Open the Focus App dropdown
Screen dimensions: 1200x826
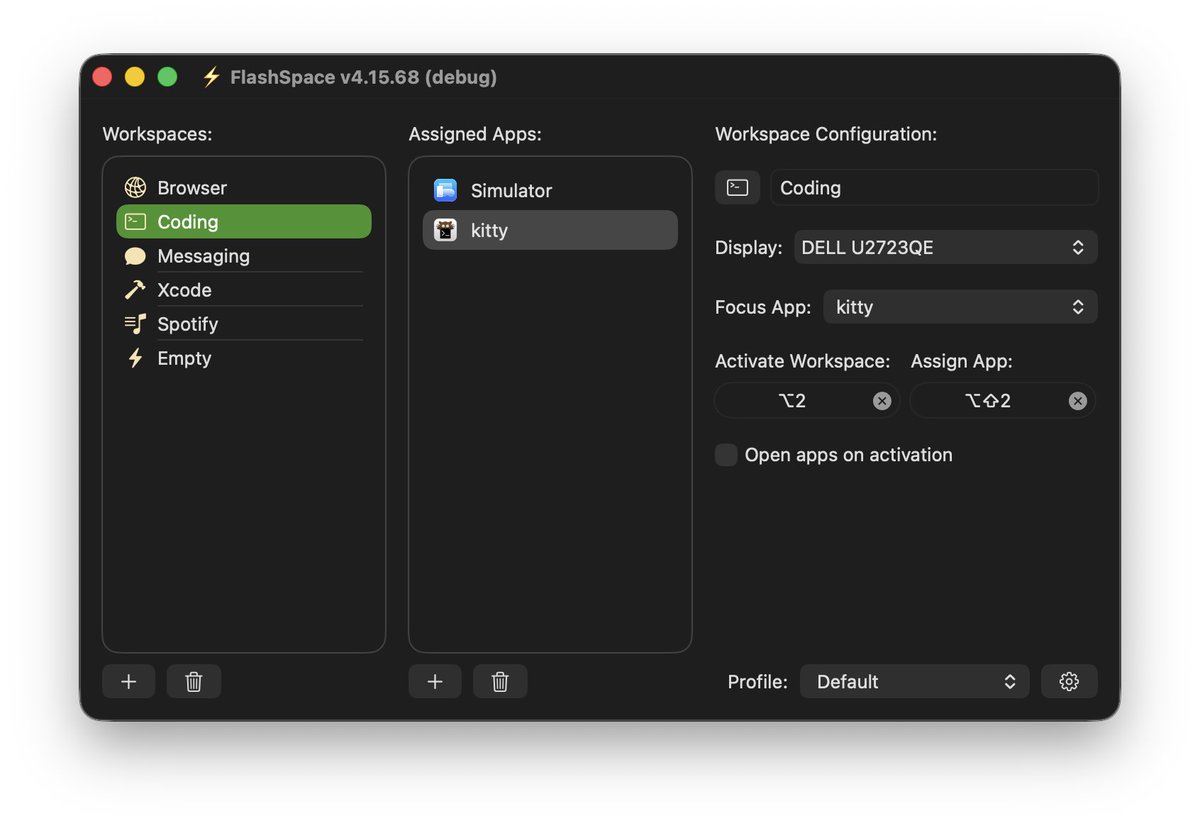point(960,307)
